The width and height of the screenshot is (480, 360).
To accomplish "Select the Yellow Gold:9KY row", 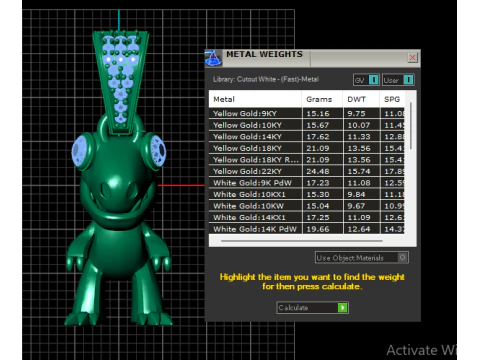I will click(x=307, y=113).
